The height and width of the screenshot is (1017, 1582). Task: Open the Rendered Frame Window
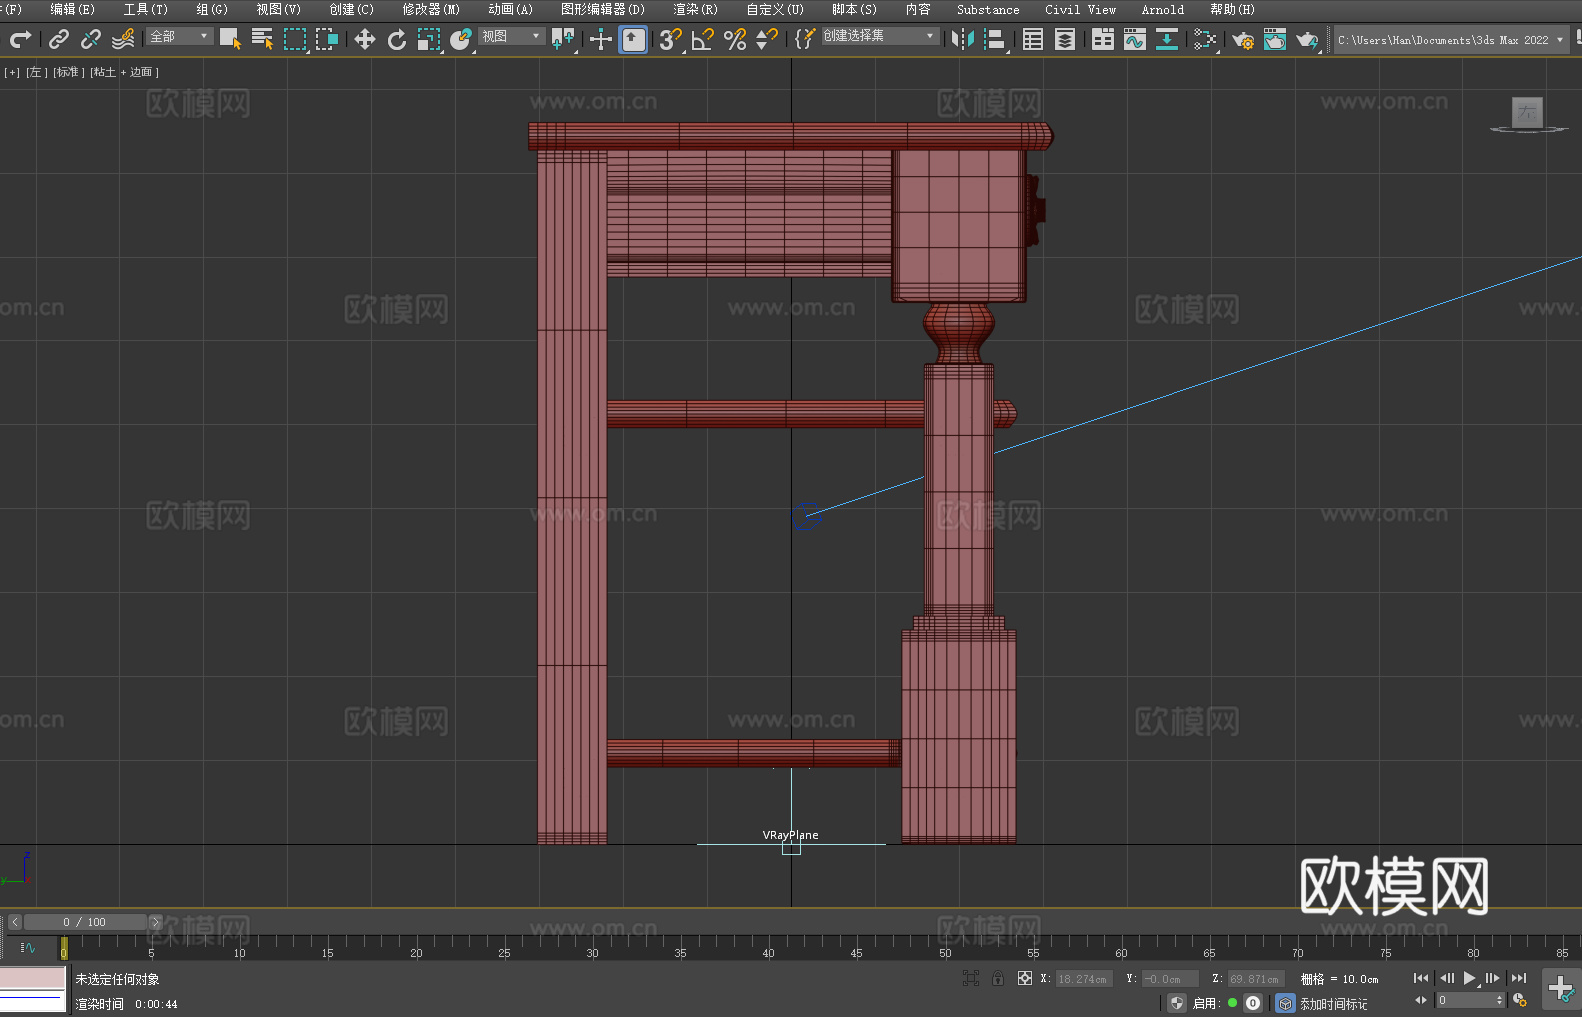pos(1275,39)
